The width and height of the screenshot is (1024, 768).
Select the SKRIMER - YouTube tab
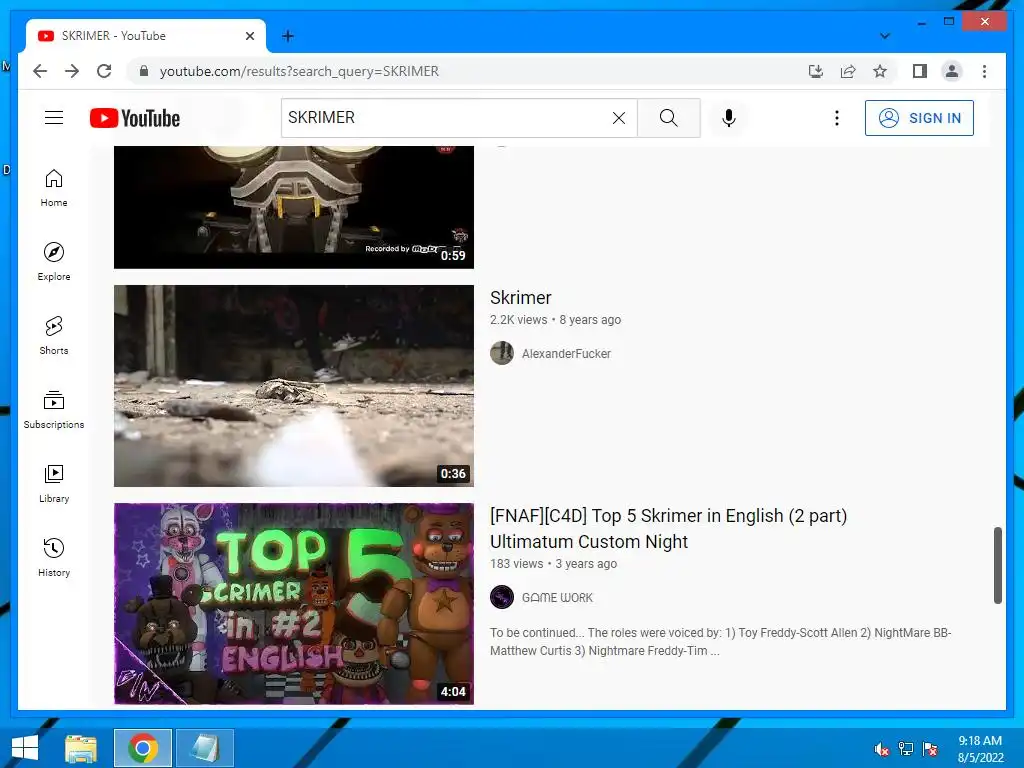146,36
